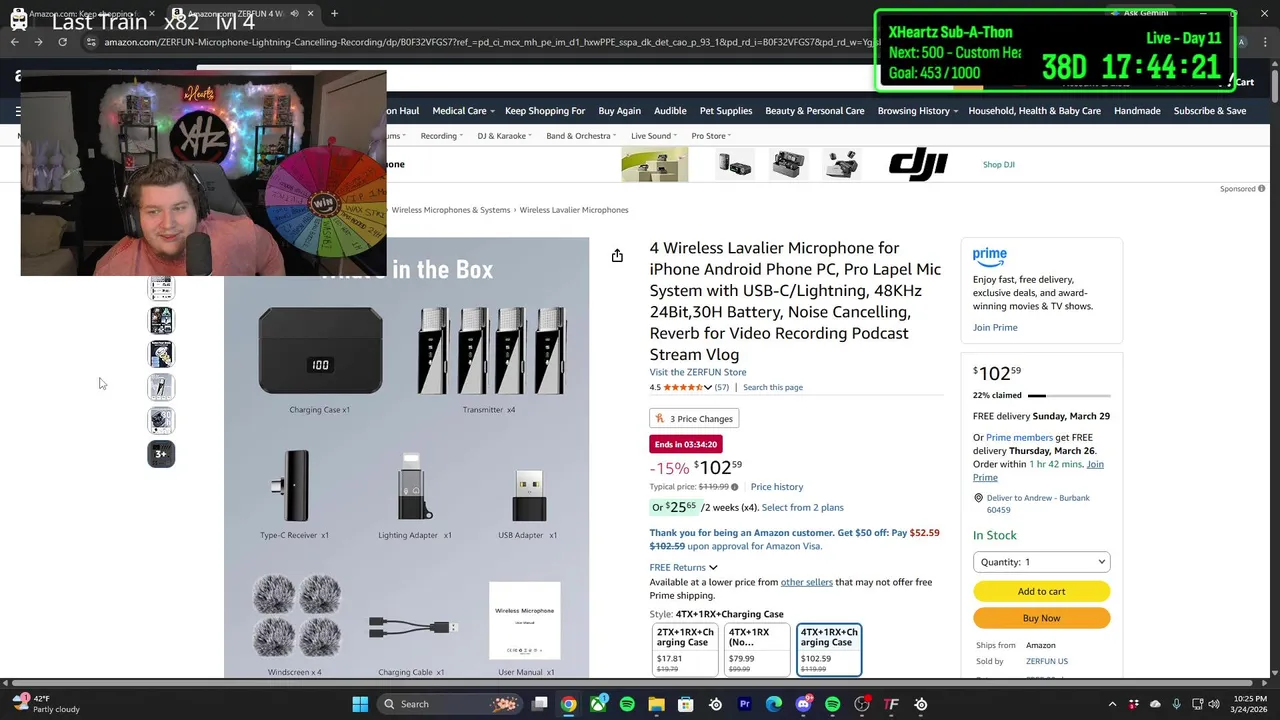Open the TF app in taskbar

pyautogui.click(x=891, y=704)
